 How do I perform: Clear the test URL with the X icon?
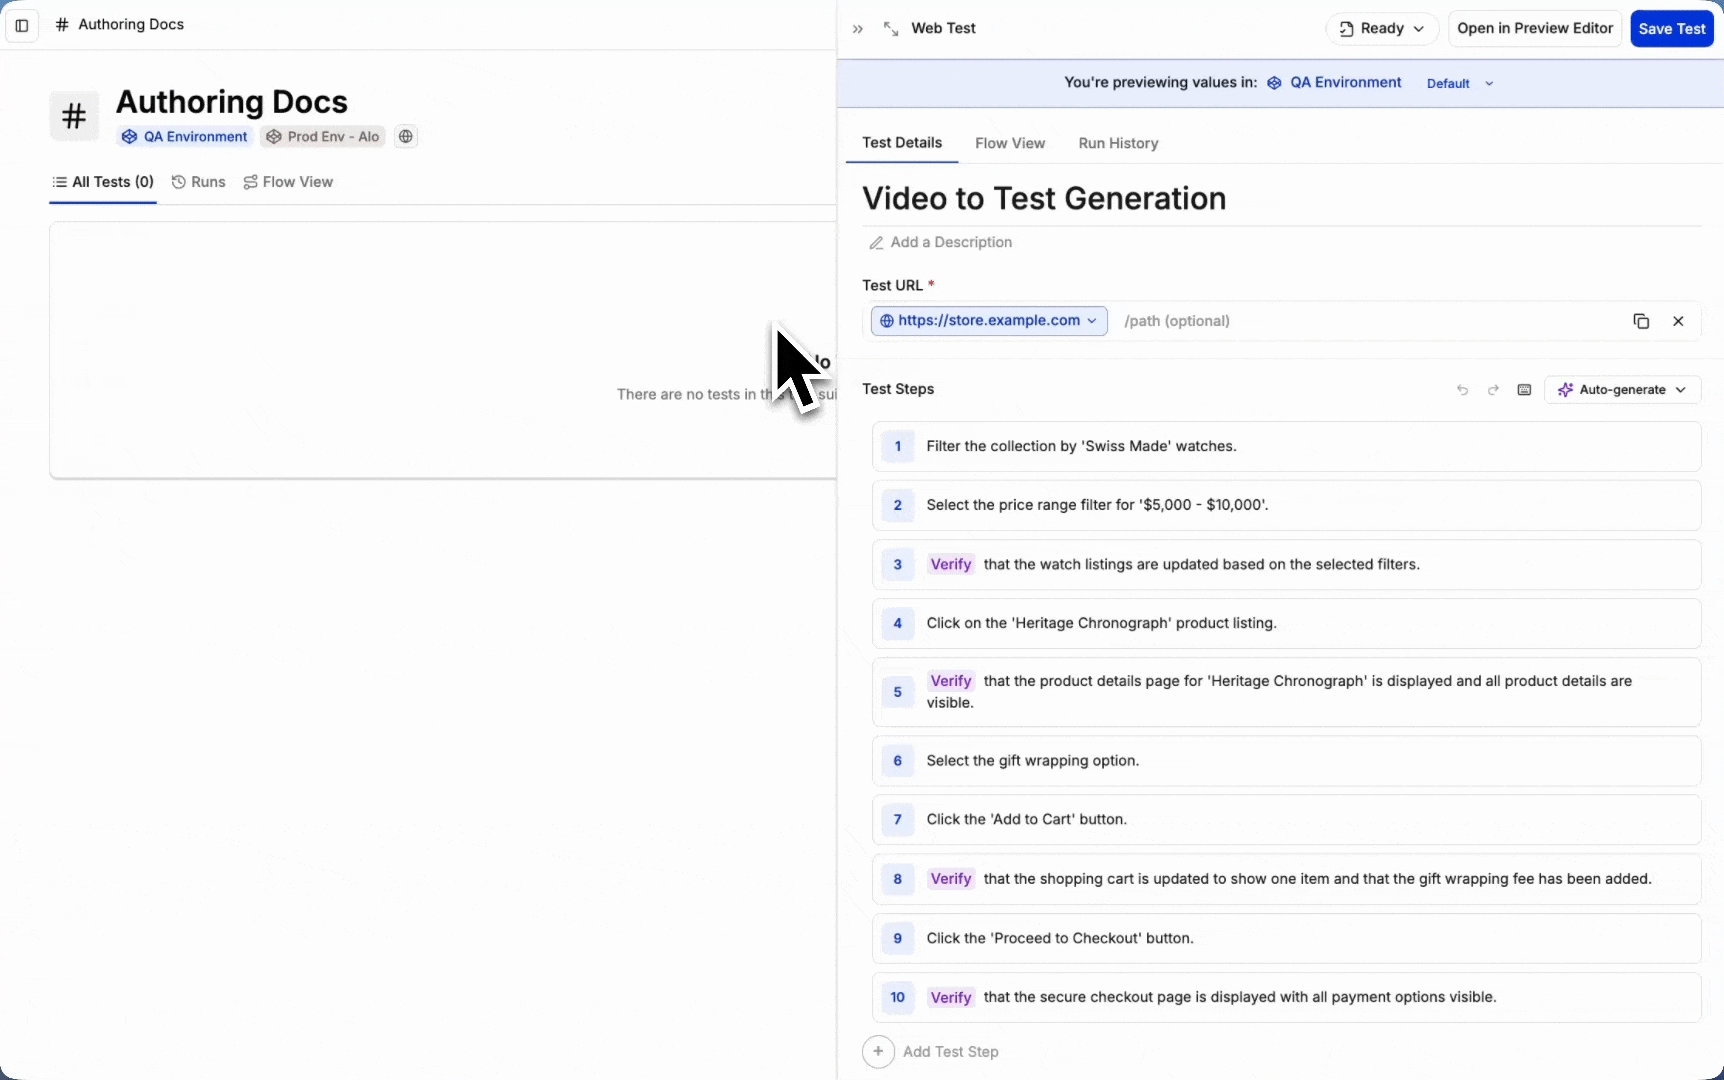1678,321
